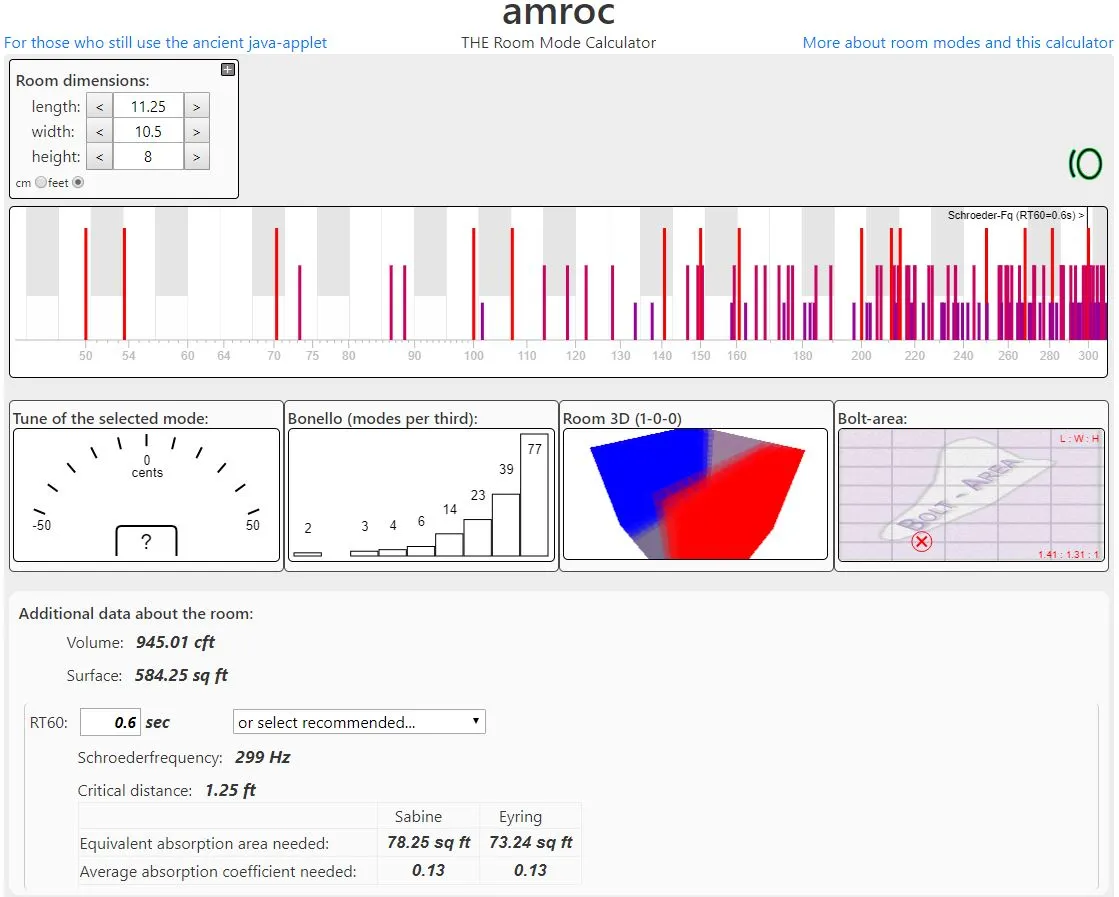This screenshot has width=1119, height=897.
Task: Select the feet unit radio button
Action: click(x=78, y=183)
